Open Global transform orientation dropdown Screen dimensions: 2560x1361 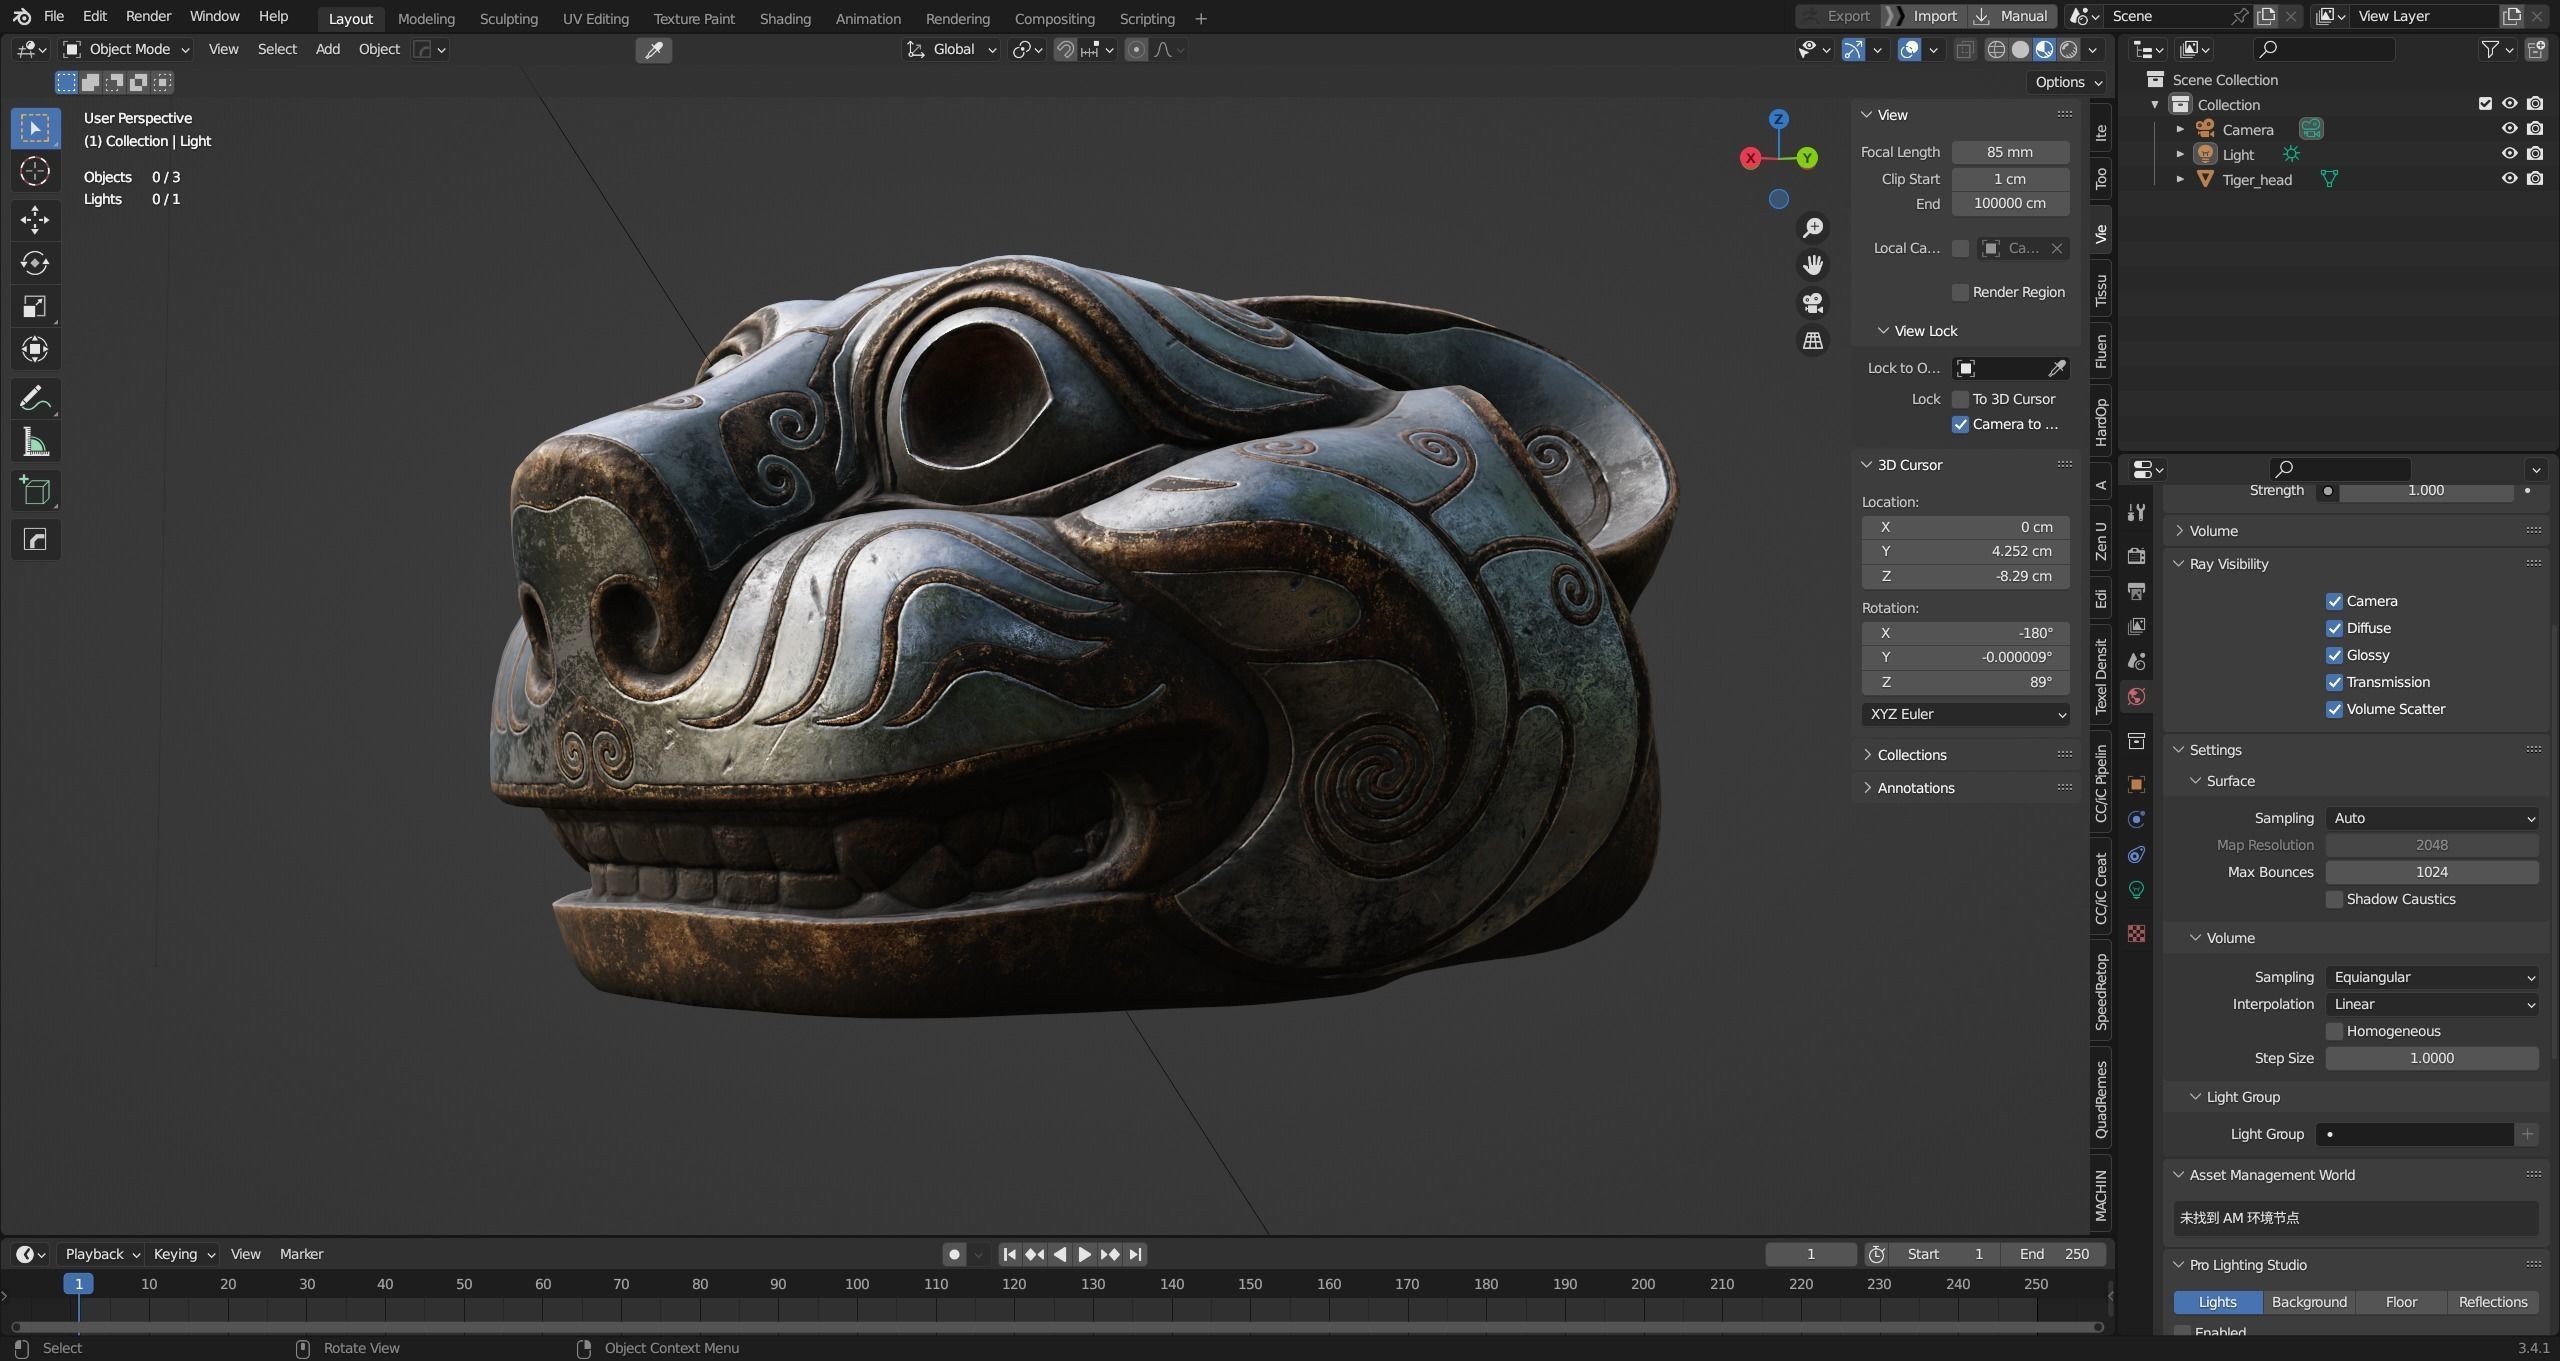(x=951, y=49)
